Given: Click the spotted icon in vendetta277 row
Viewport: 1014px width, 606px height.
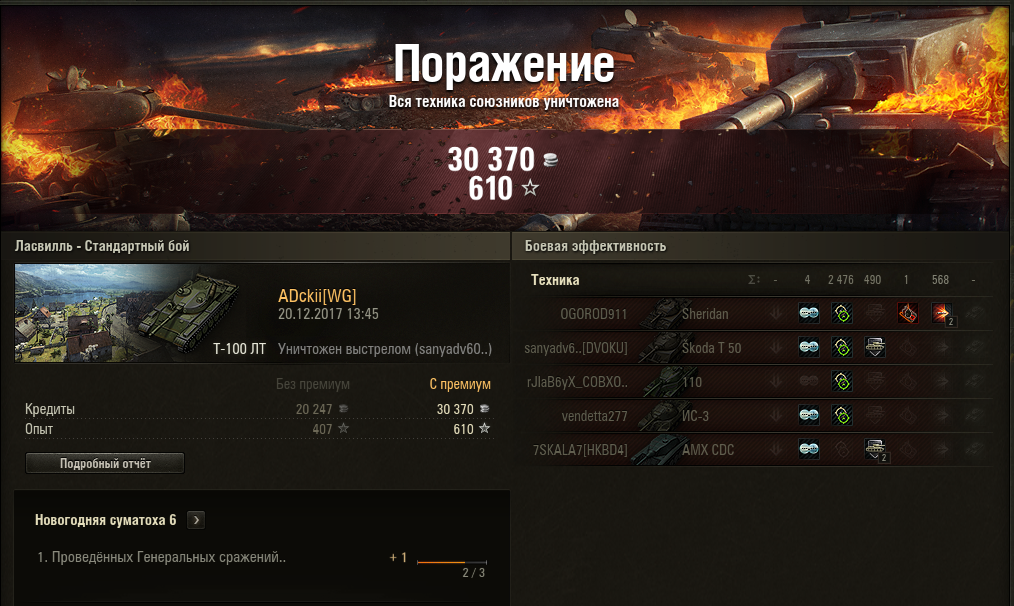Looking at the screenshot, I should [808, 415].
